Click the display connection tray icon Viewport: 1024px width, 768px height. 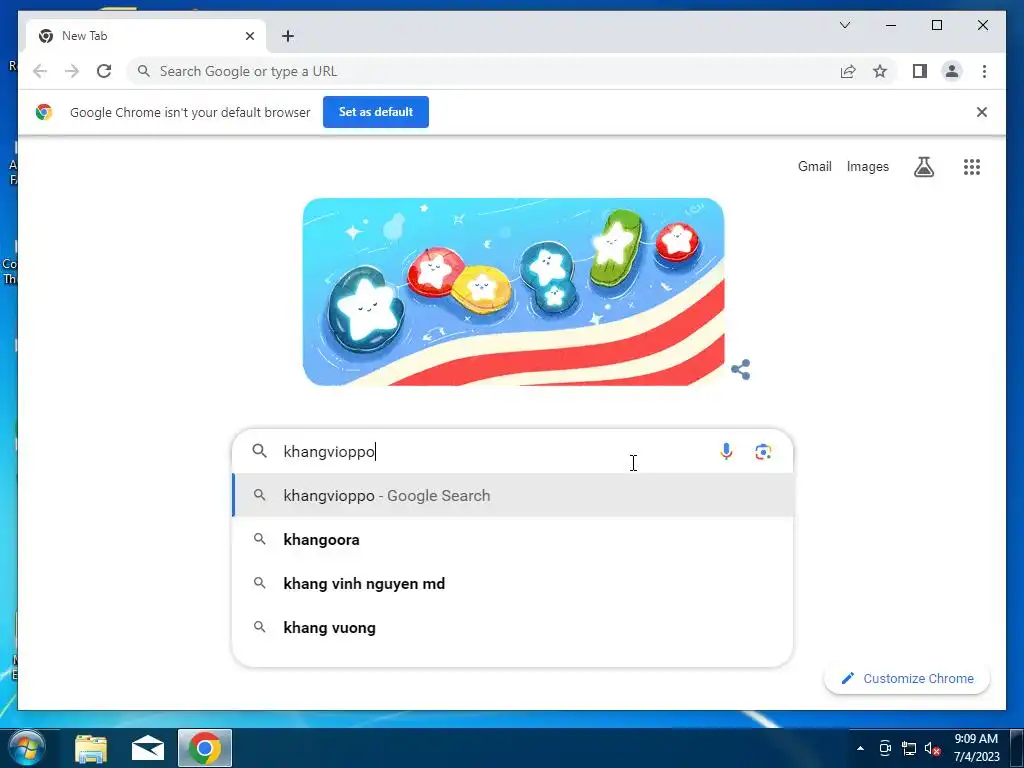tap(885, 748)
